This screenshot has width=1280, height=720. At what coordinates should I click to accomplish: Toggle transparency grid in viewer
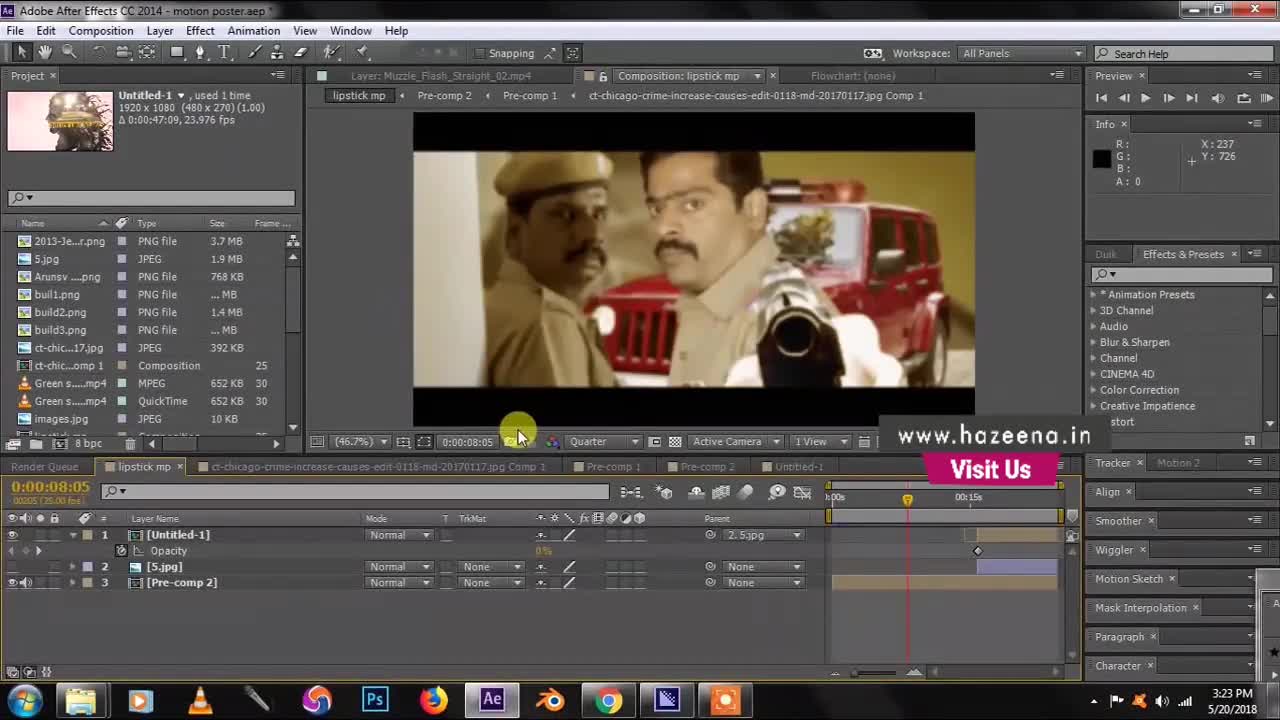click(675, 442)
